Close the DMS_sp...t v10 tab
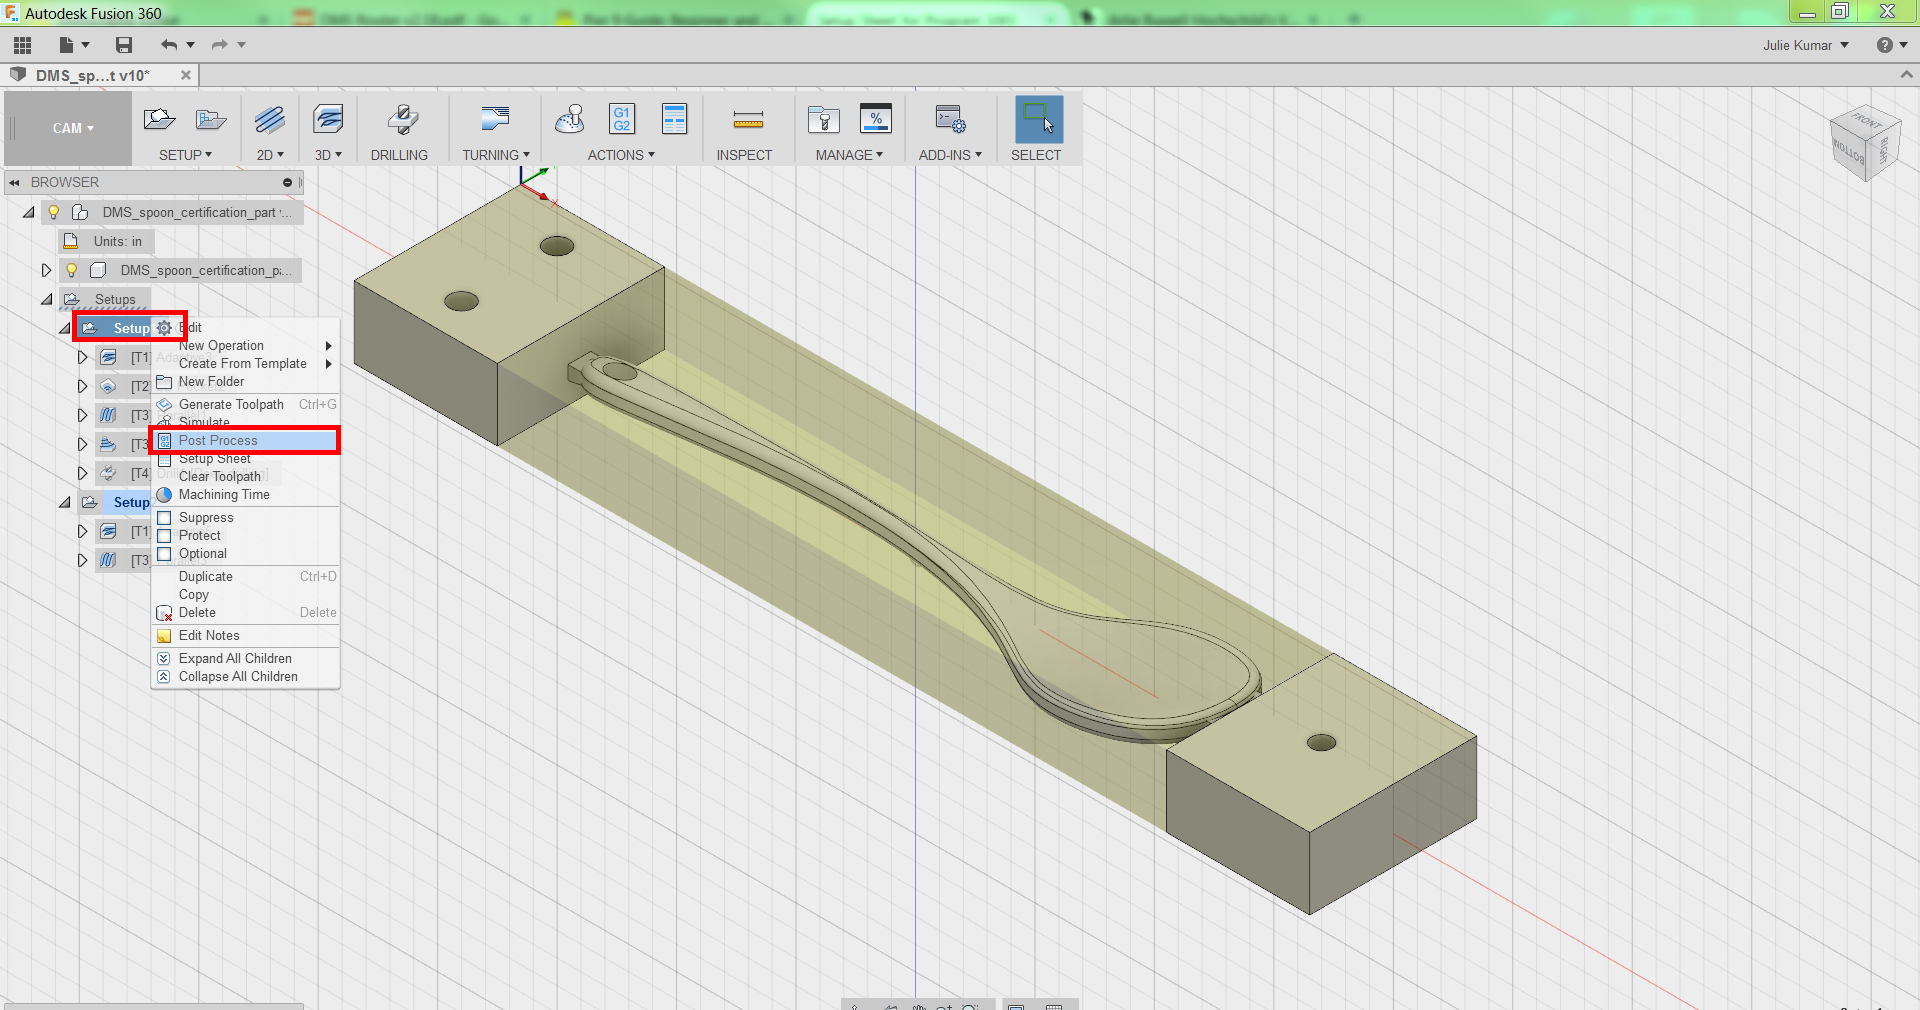This screenshot has height=1010, width=1920. 185,75
